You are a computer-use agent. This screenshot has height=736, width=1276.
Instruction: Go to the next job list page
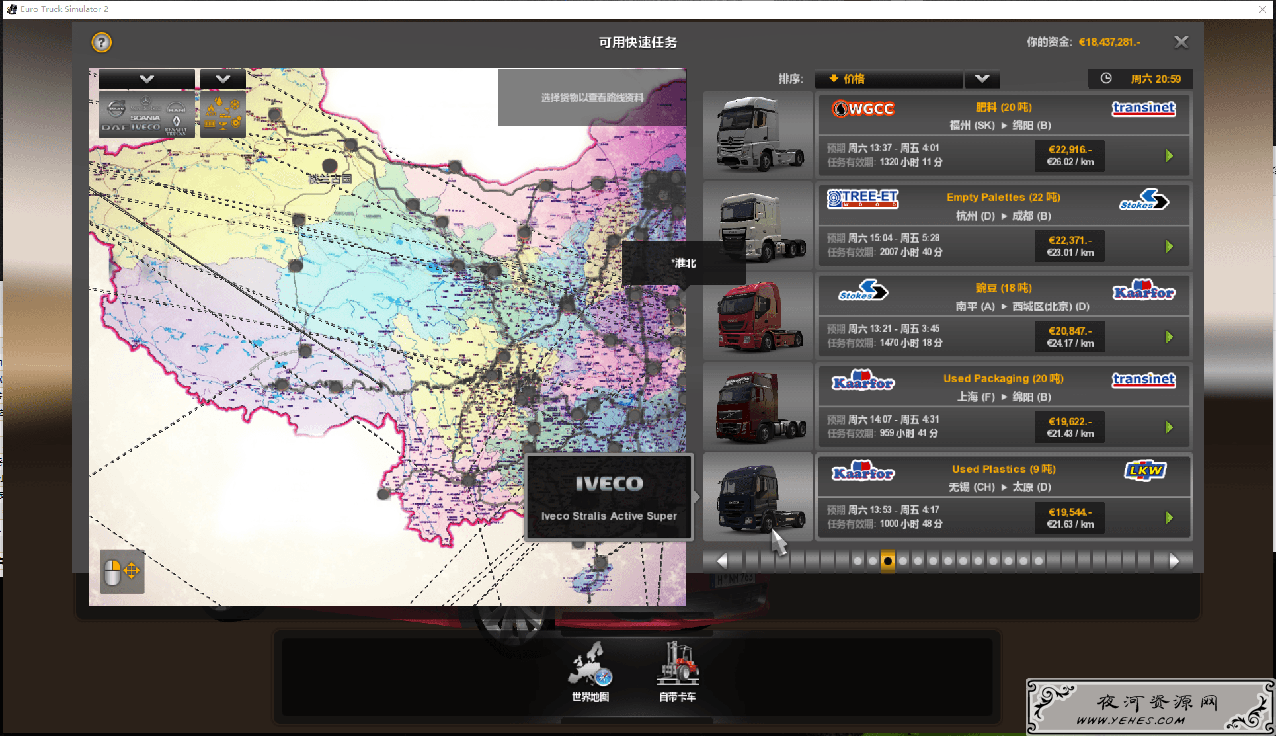[x=1174, y=561]
